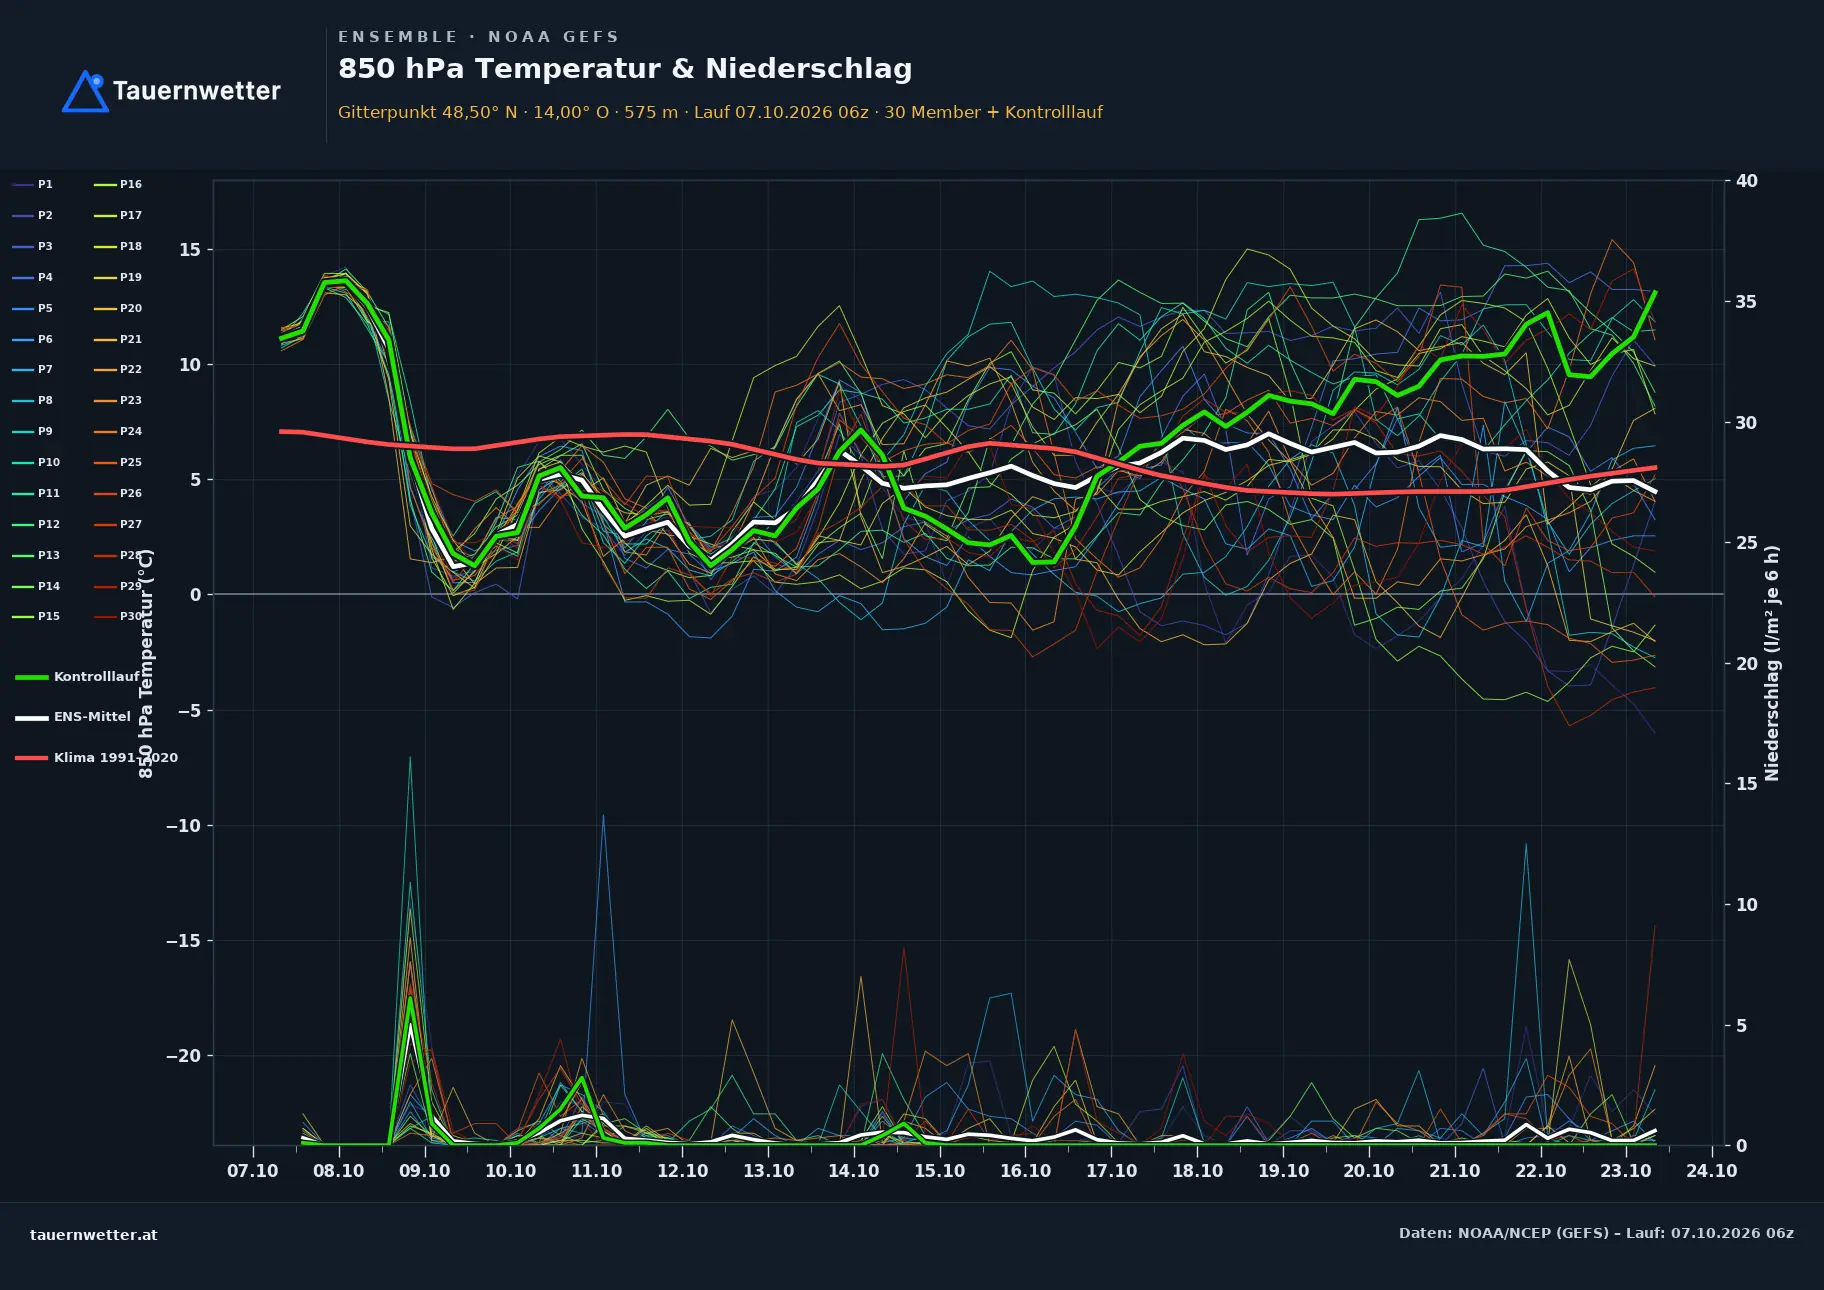
Task: Select legend entry P15
Action: [x=36, y=617]
